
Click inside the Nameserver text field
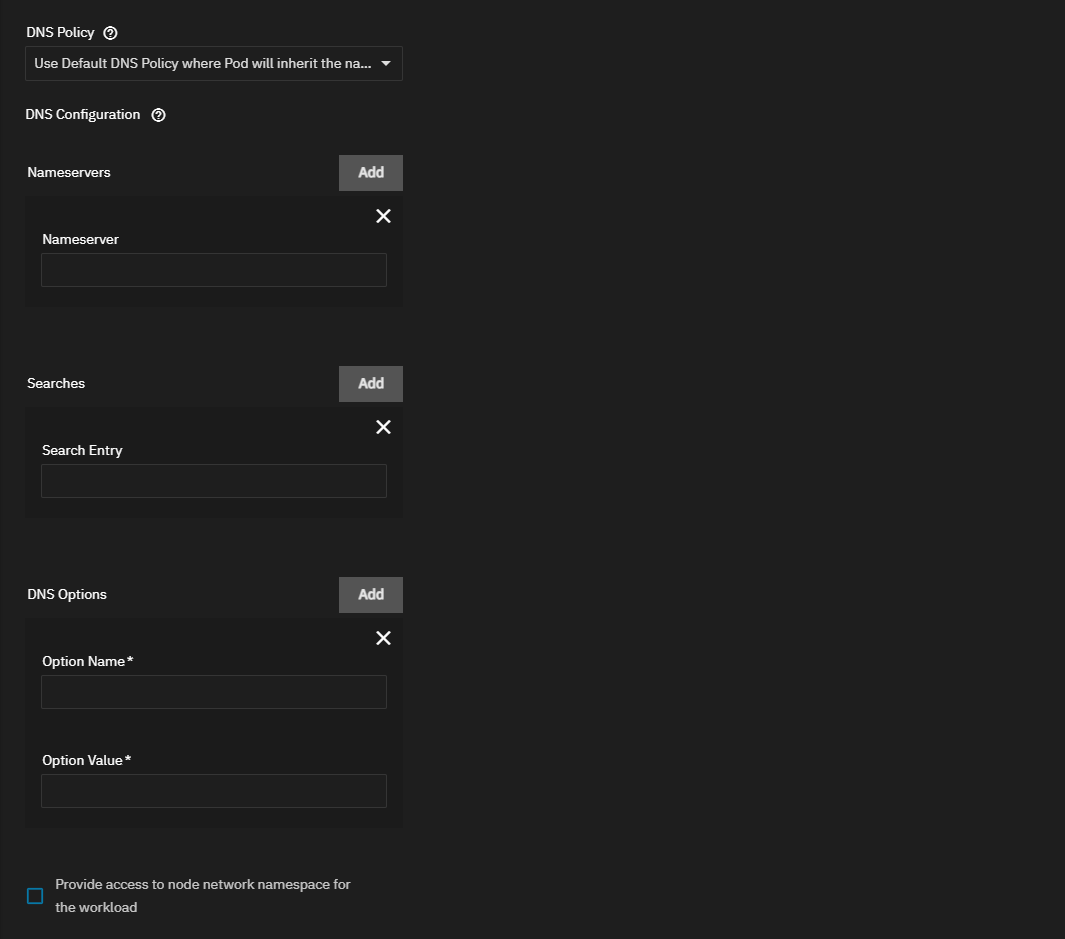[213, 269]
